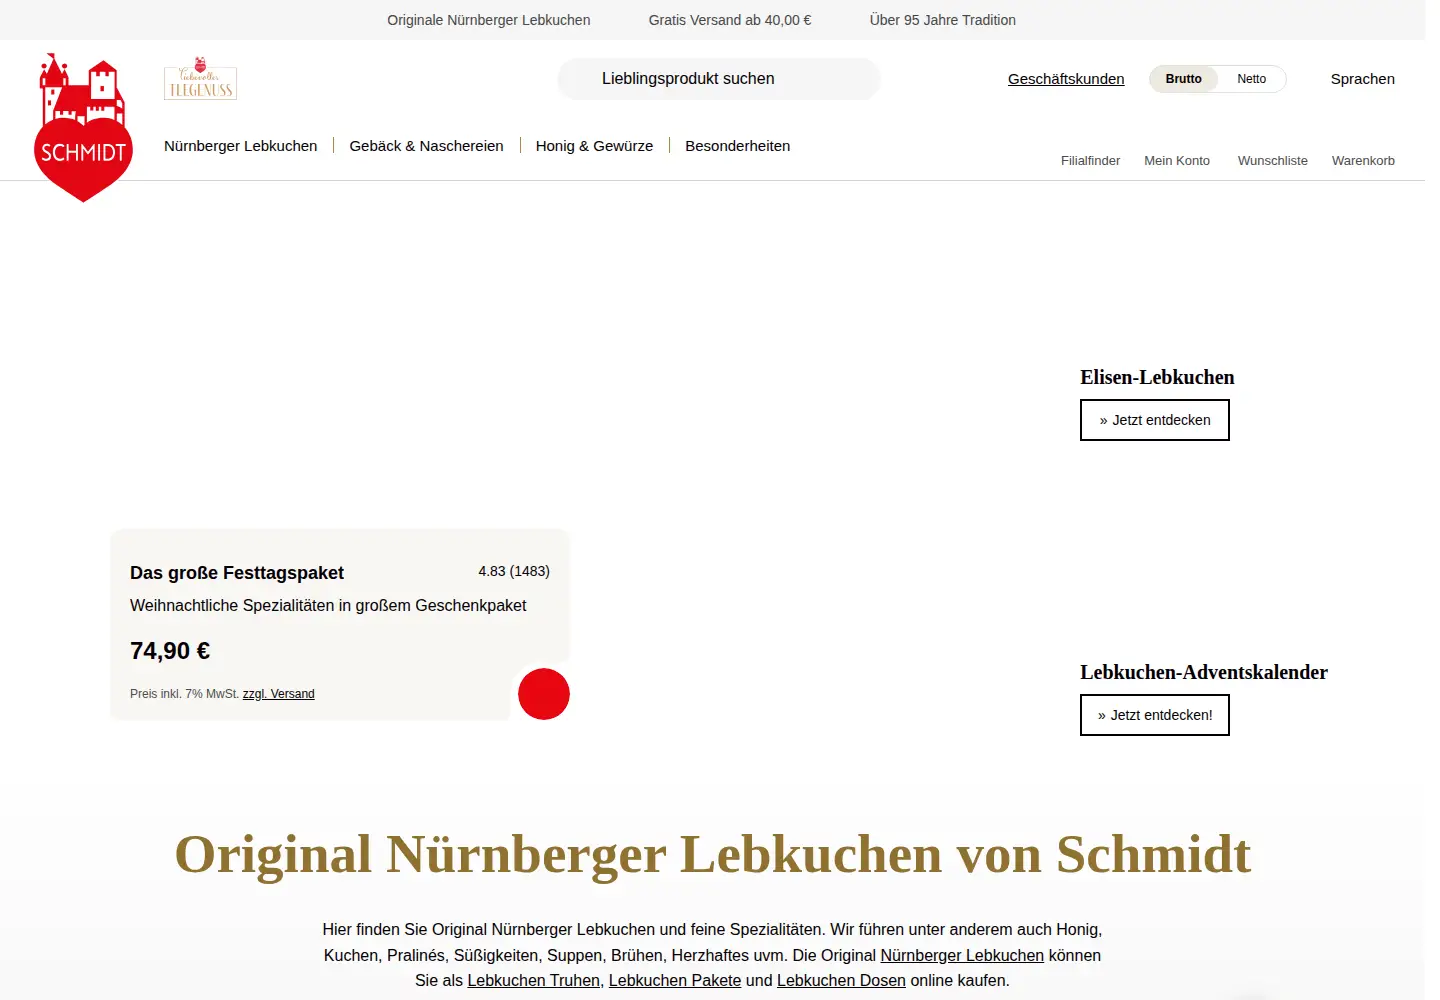Click the Elisen-Lebkuchen heading
1440x1000 pixels.
click(1157, 378)
